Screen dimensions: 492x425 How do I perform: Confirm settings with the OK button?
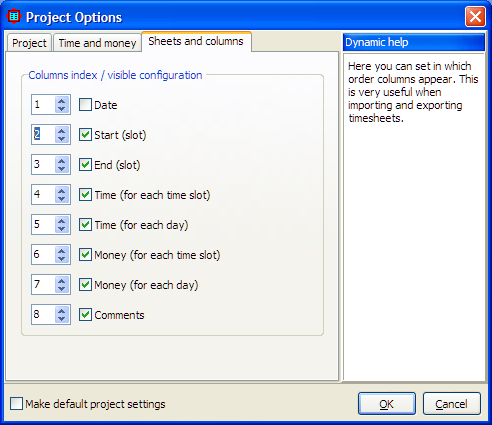pos(387,404)
